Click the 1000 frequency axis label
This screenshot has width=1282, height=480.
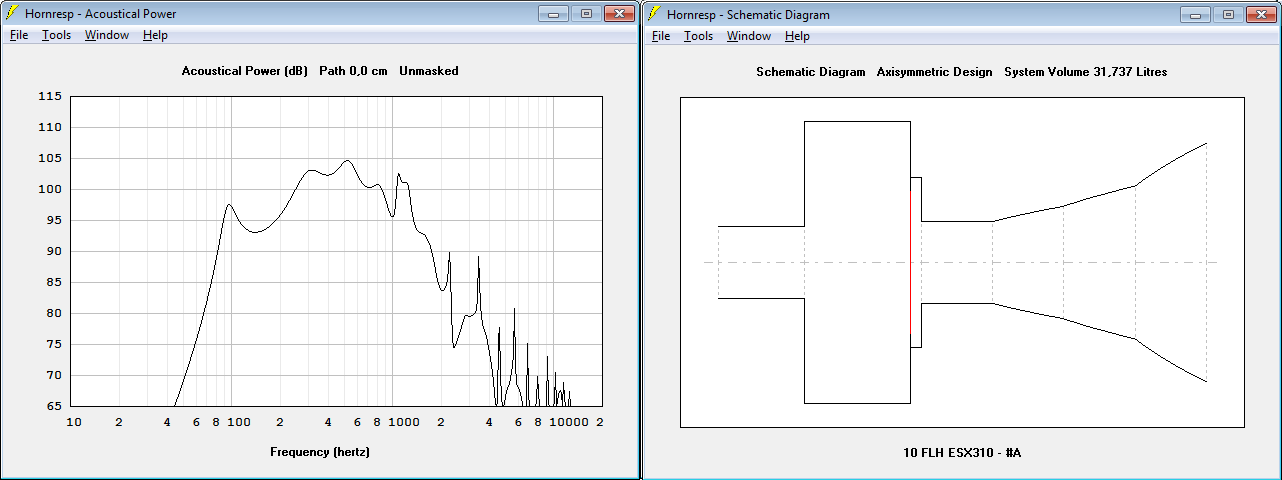404,422
